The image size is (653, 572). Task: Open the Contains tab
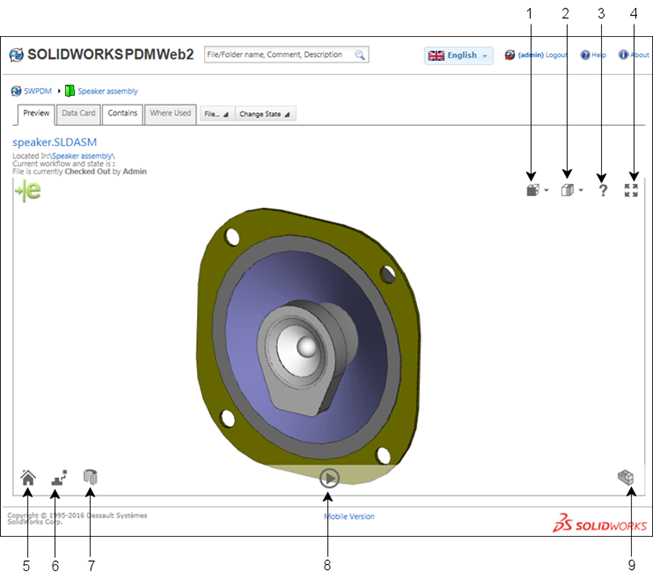tap(122, 114)
